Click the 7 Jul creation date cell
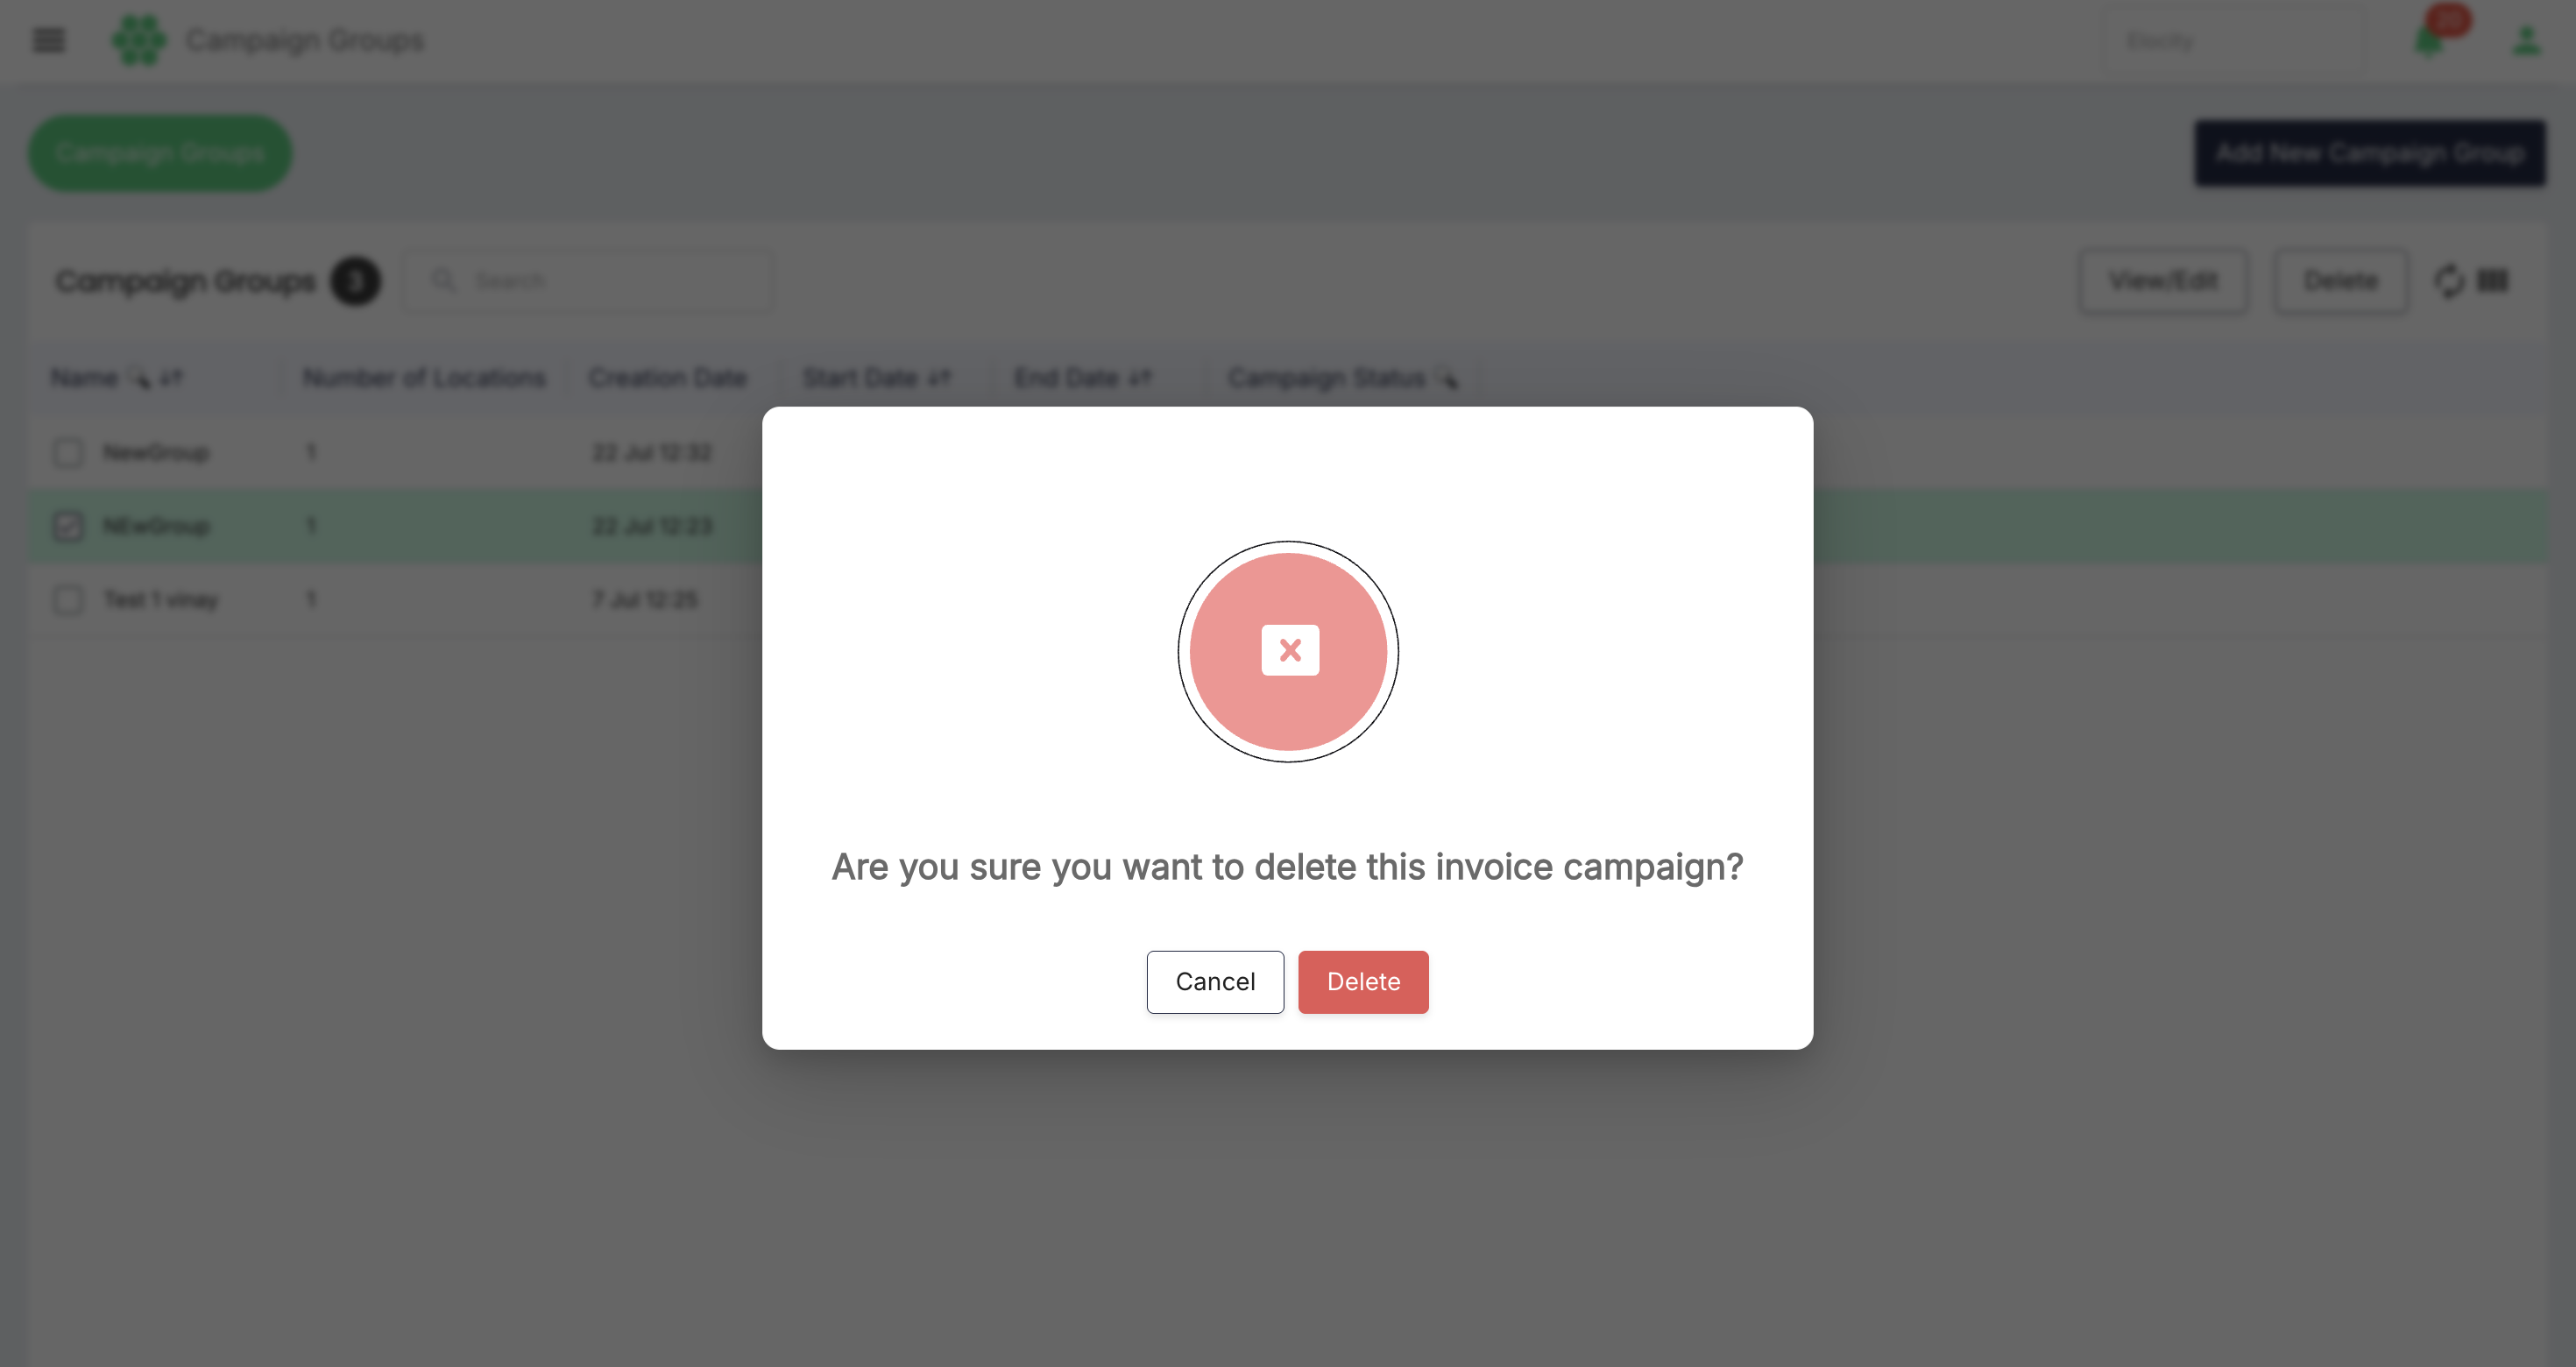Screen dimensions: 2576x1367 [645, 600]
